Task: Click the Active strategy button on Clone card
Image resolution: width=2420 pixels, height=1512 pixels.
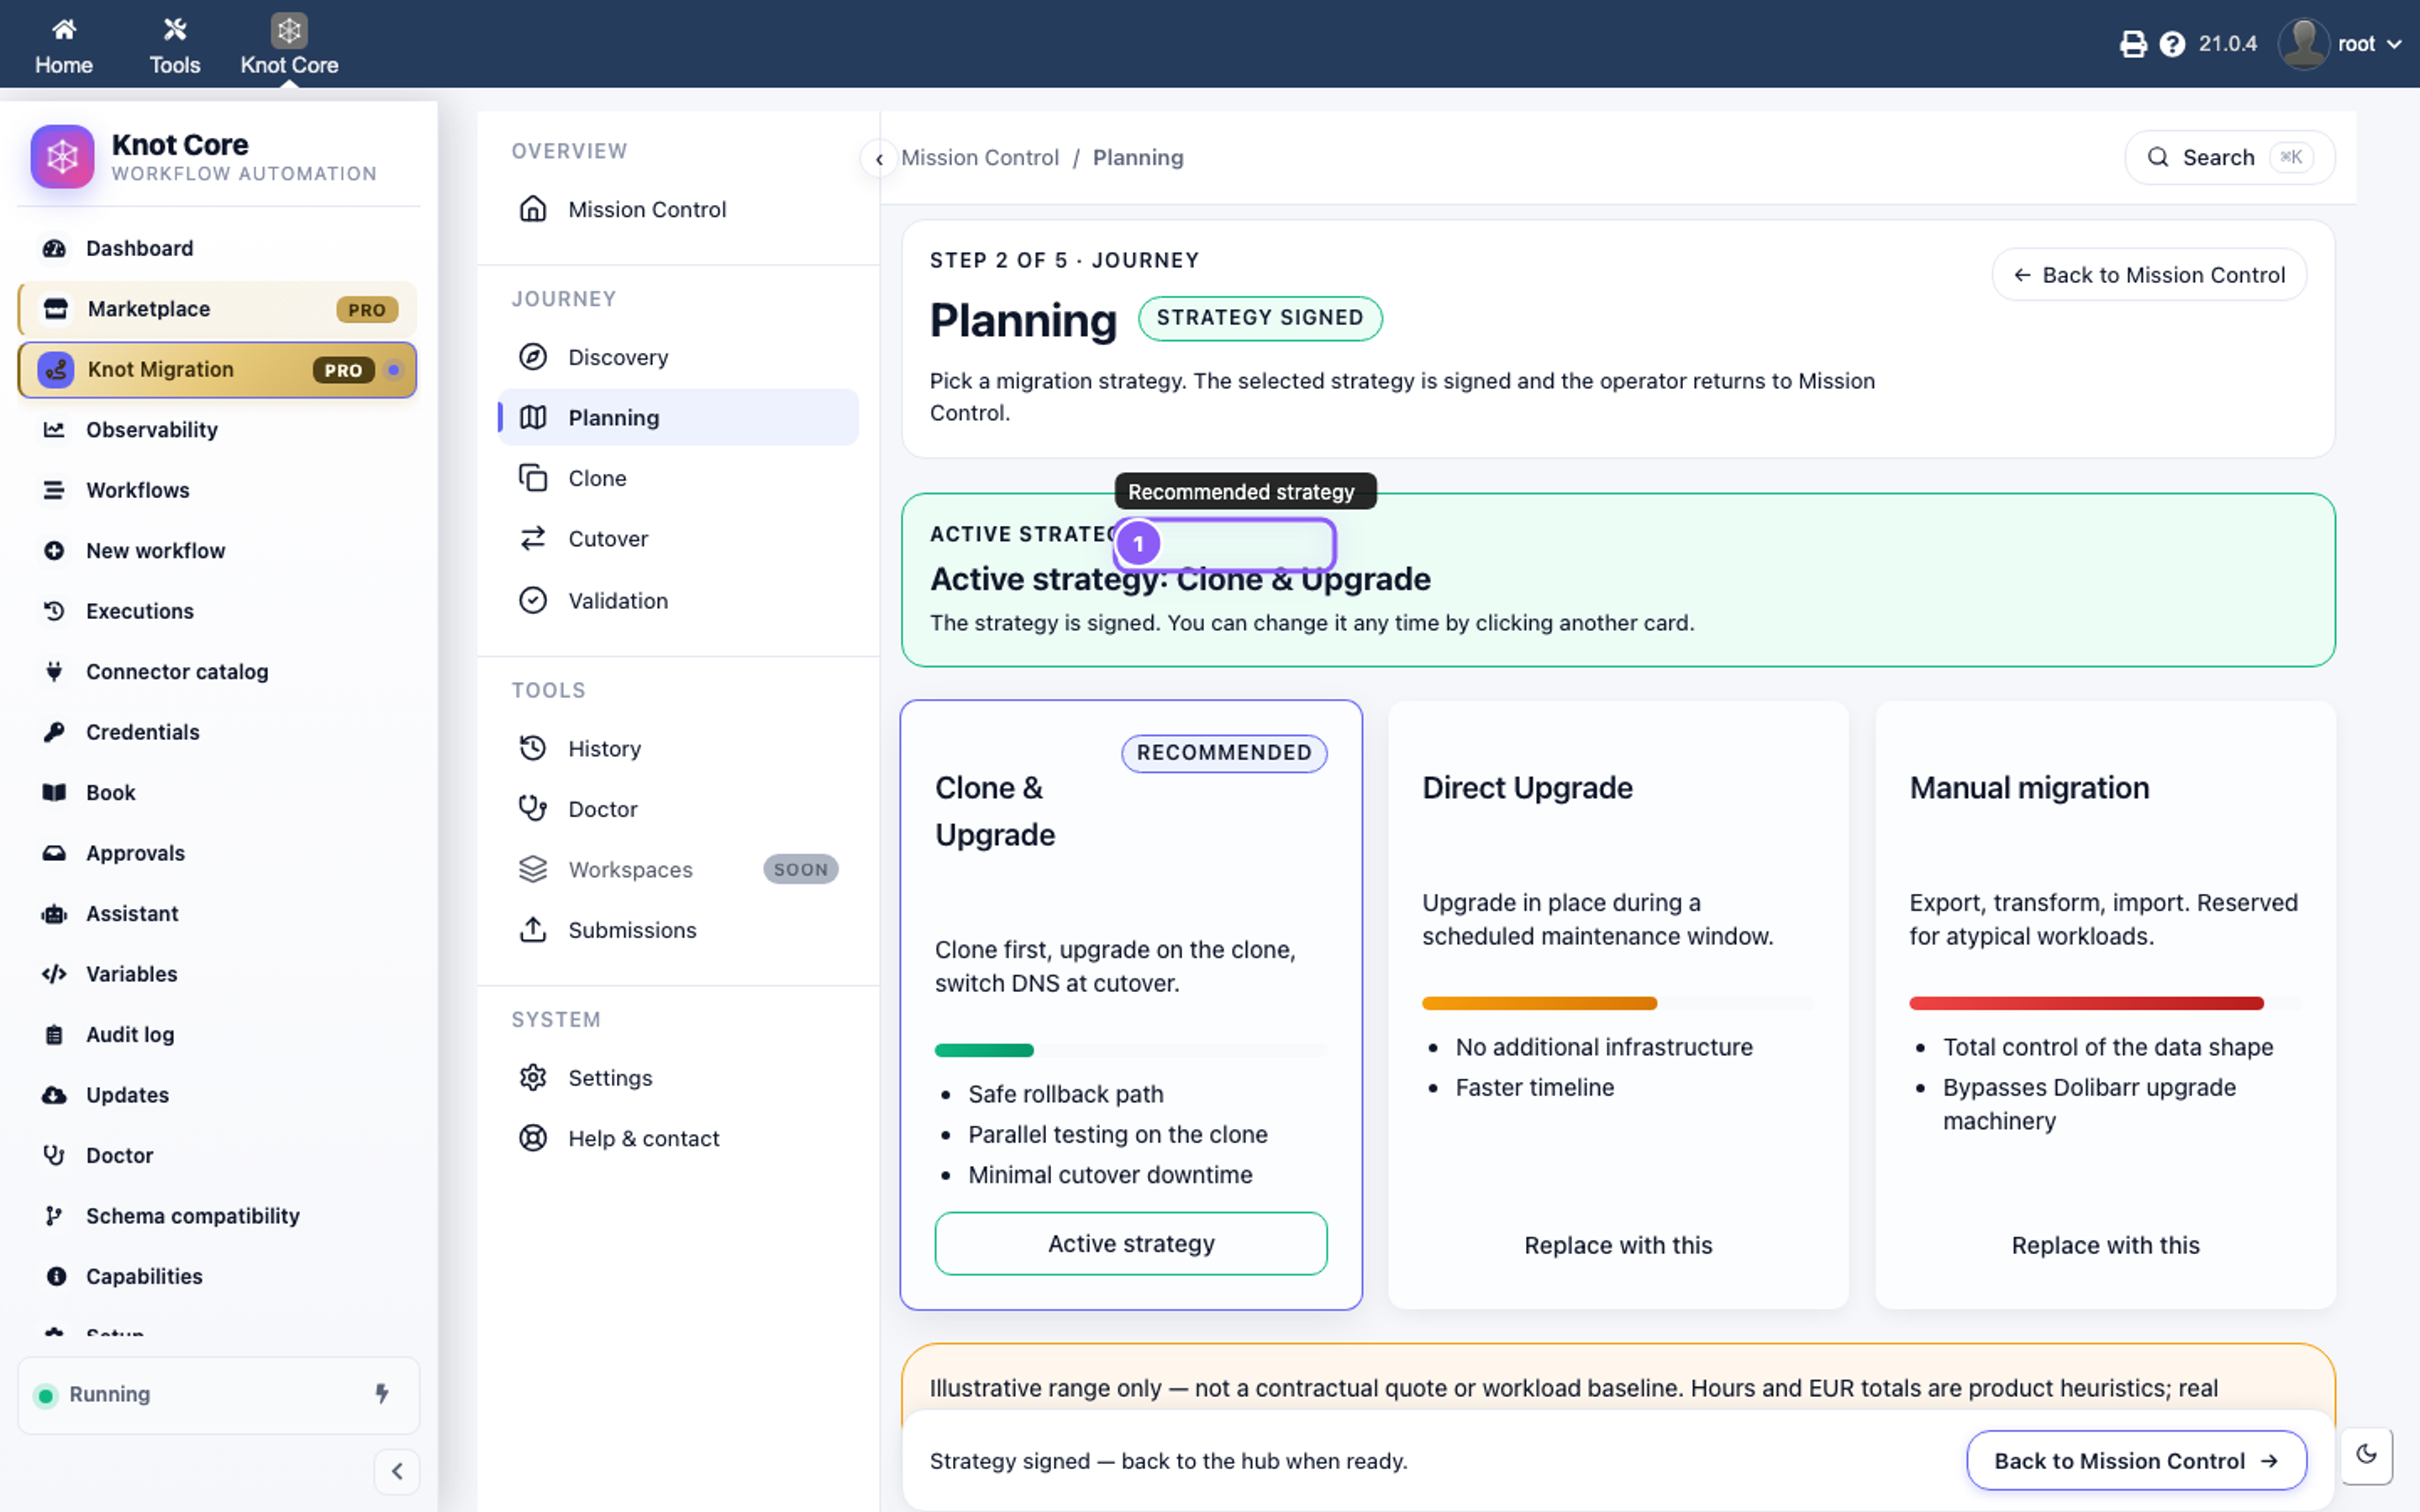Action: pyautogui.click(x=1131, y=1243)
